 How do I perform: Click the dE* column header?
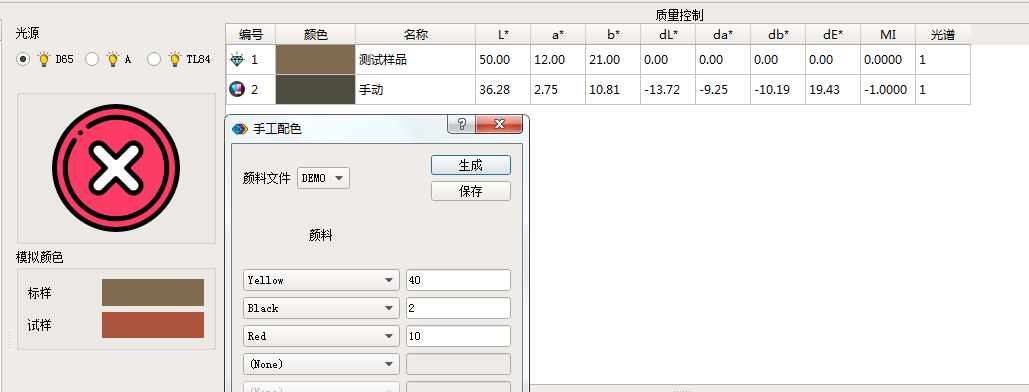pos(833,35)
